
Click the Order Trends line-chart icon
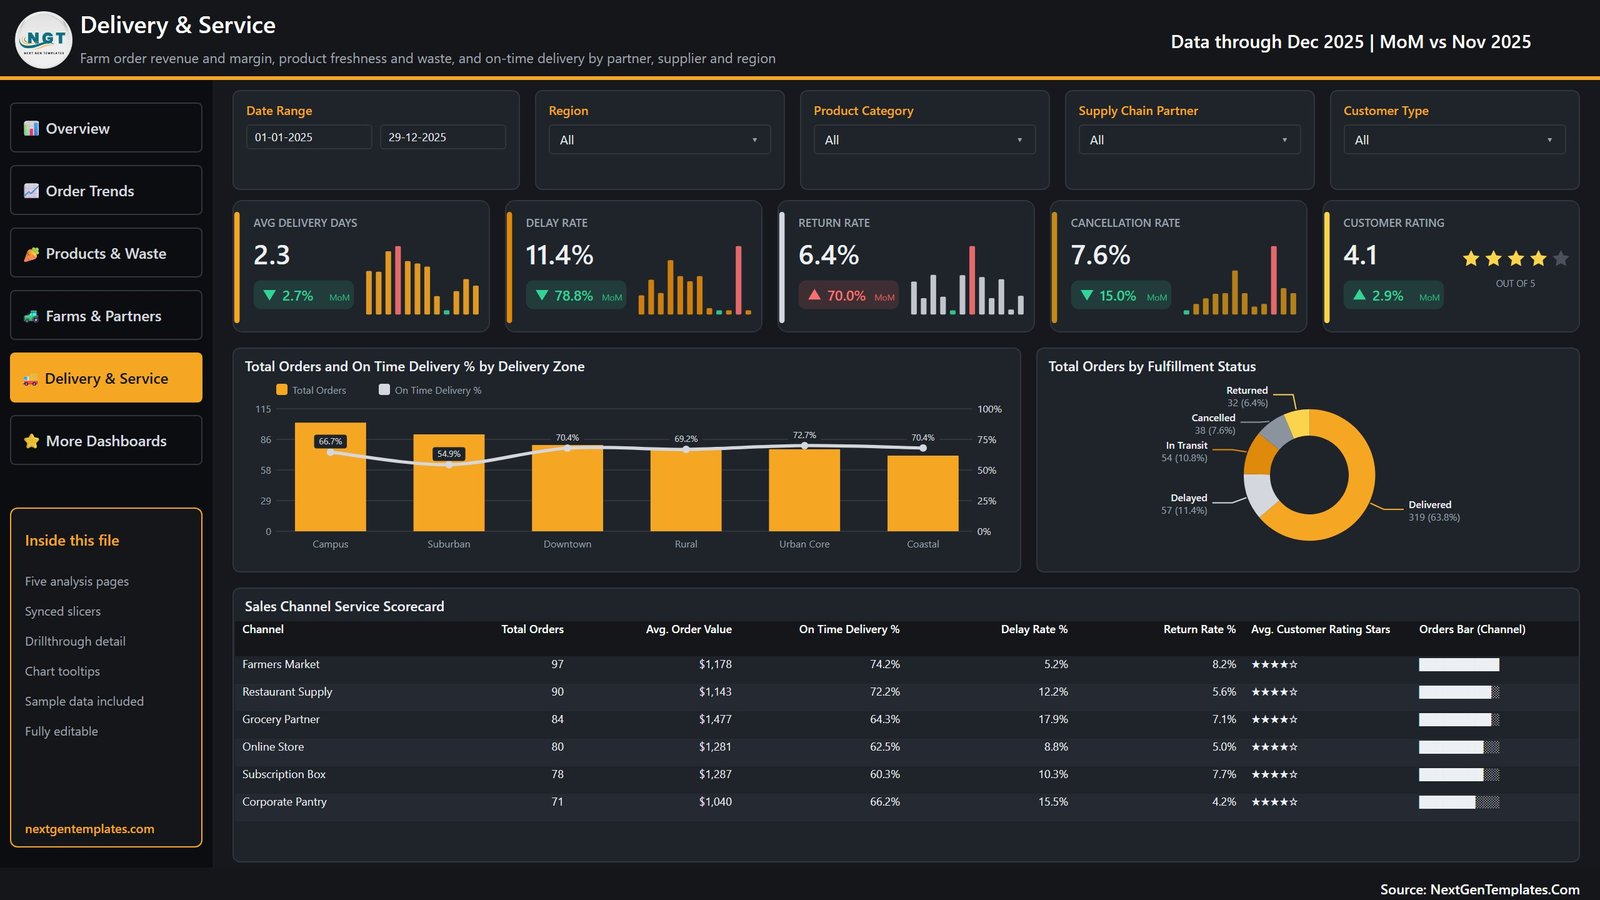tap(31, 191)
